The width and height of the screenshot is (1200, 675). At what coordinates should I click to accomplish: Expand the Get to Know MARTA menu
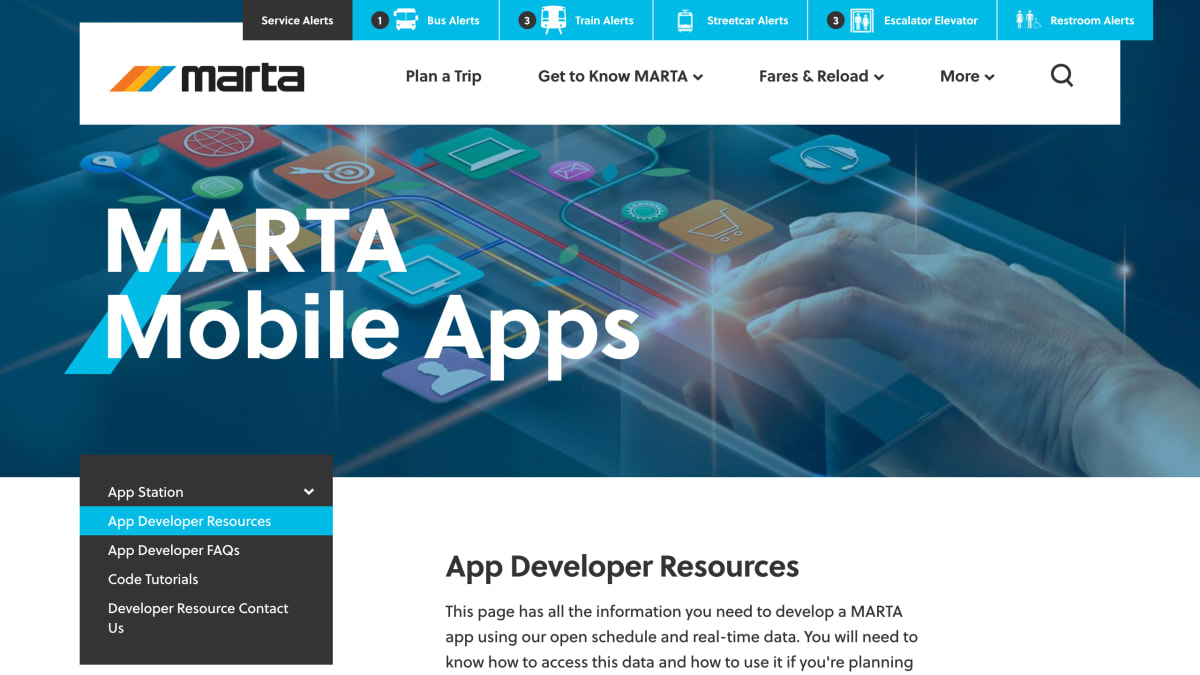point(620,76)
